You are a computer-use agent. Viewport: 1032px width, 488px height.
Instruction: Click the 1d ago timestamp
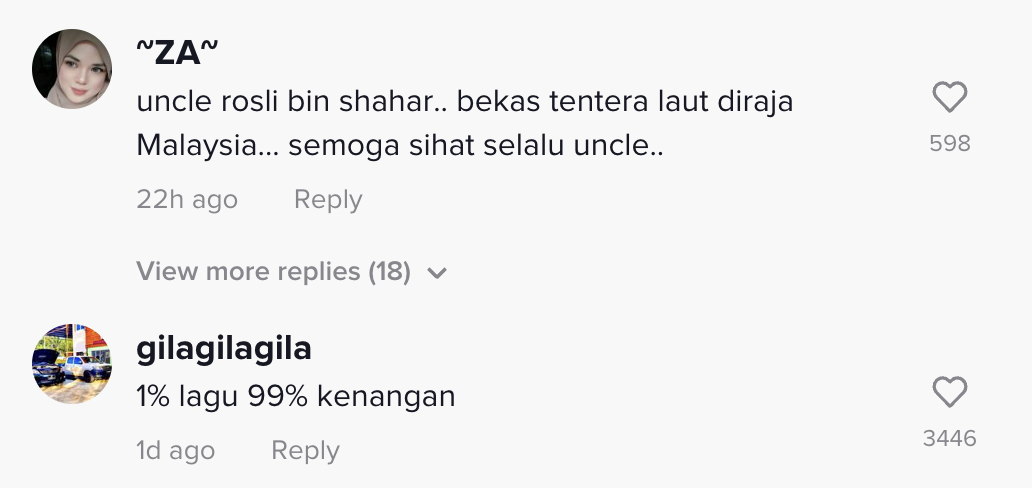pyautogui.click(x=175, y=451)
